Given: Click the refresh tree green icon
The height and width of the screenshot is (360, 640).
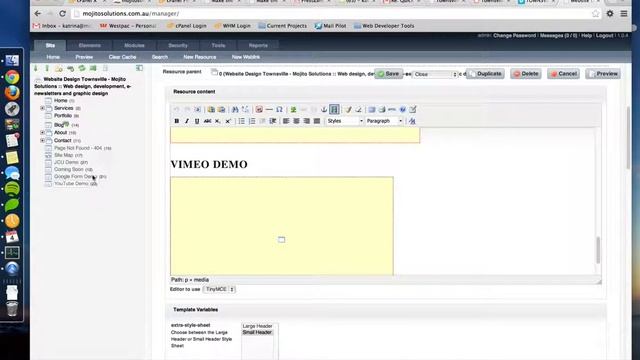Looking at the screenshot, I should tap(82, 69).
